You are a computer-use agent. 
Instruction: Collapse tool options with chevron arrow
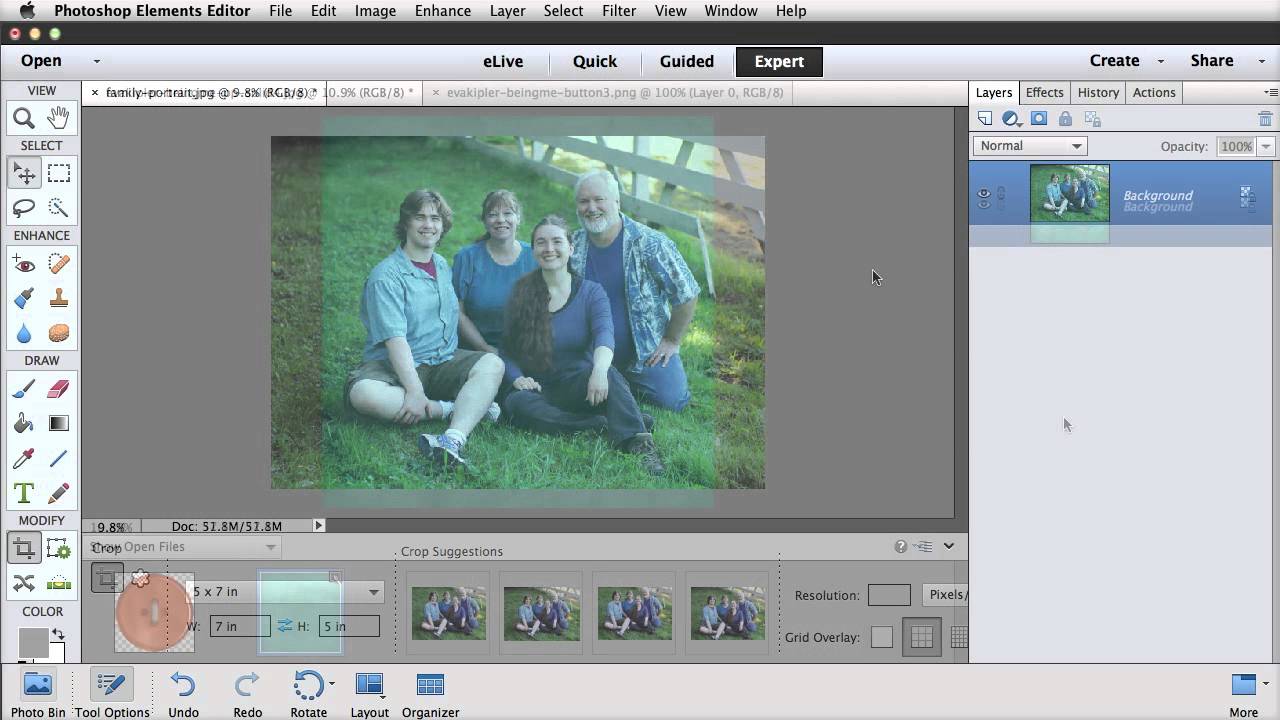point(948,546)
